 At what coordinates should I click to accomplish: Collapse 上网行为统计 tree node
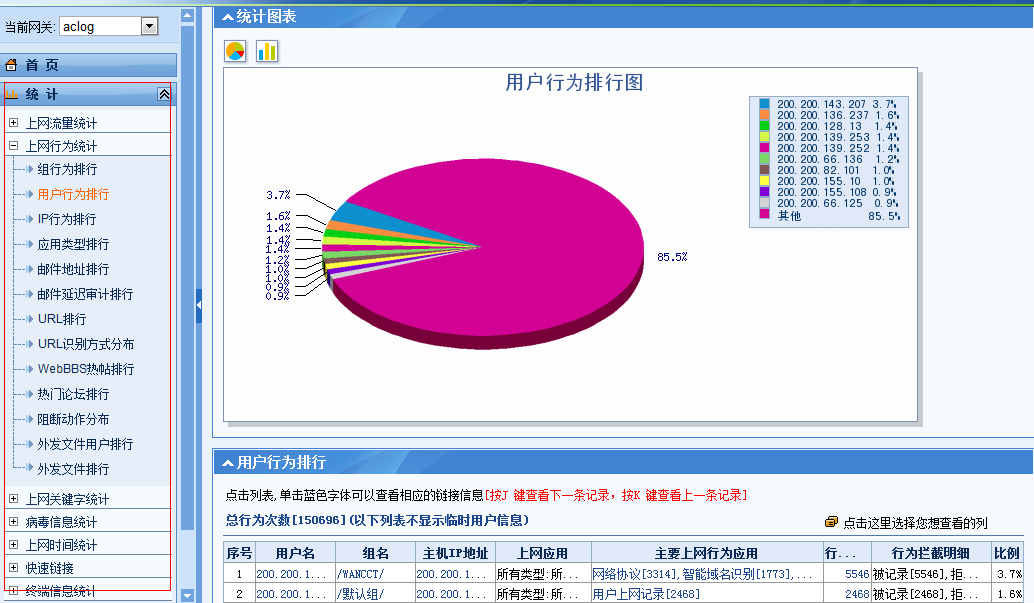pos(13,146)
